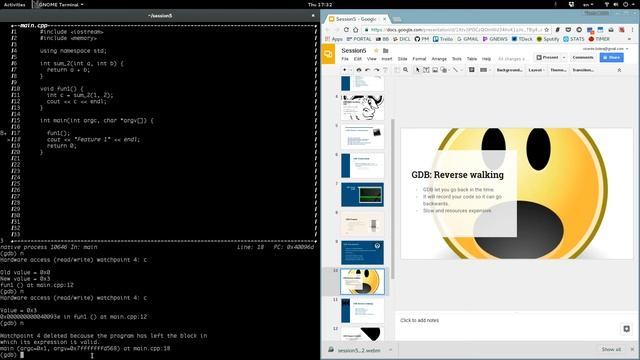Start slideshow with Present button
The width and height of the screenshot is (640, 360).
[547, 58]
